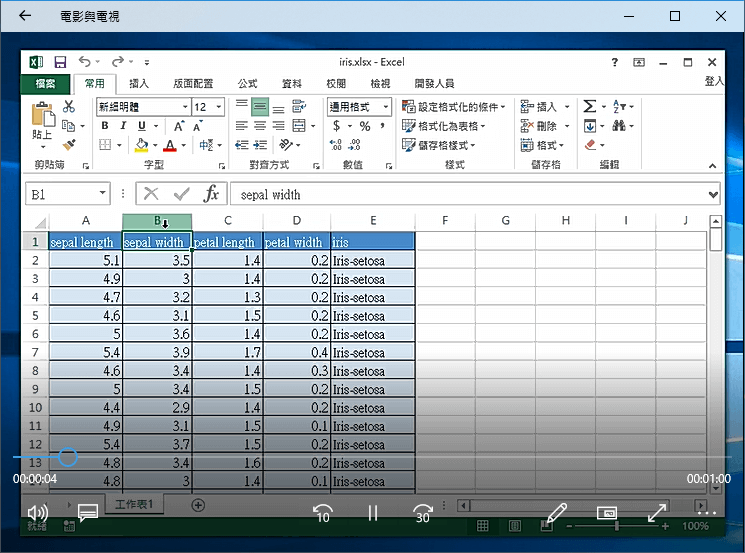
Task: Toggle full screen with diagonal arrows
Action: click(x=657, y=513)
